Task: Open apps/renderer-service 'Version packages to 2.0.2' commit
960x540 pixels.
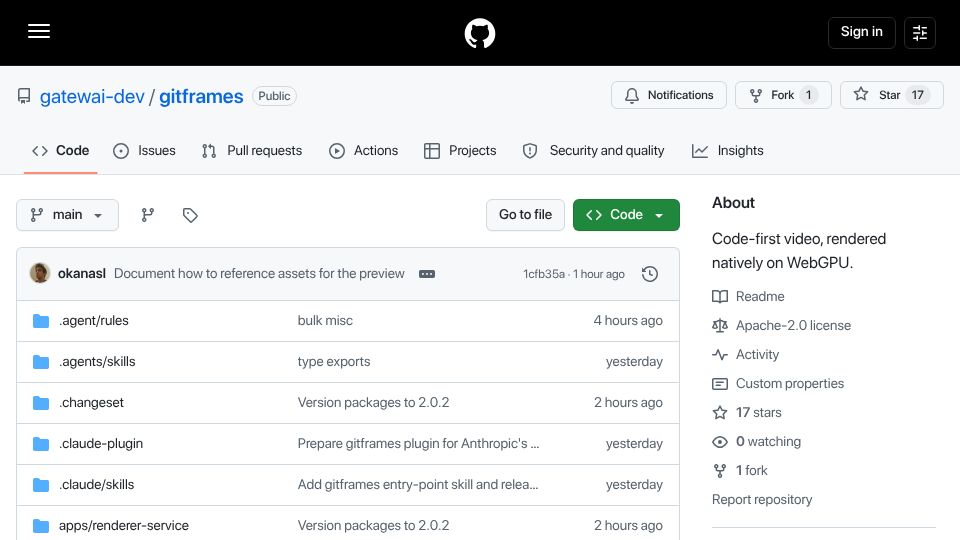Action: pyautogui.click(x=373, y=526)
